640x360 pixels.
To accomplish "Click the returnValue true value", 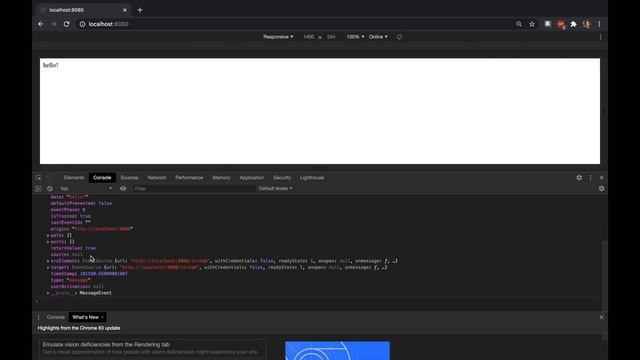I will pyautogui.click(x=91, y=248).
